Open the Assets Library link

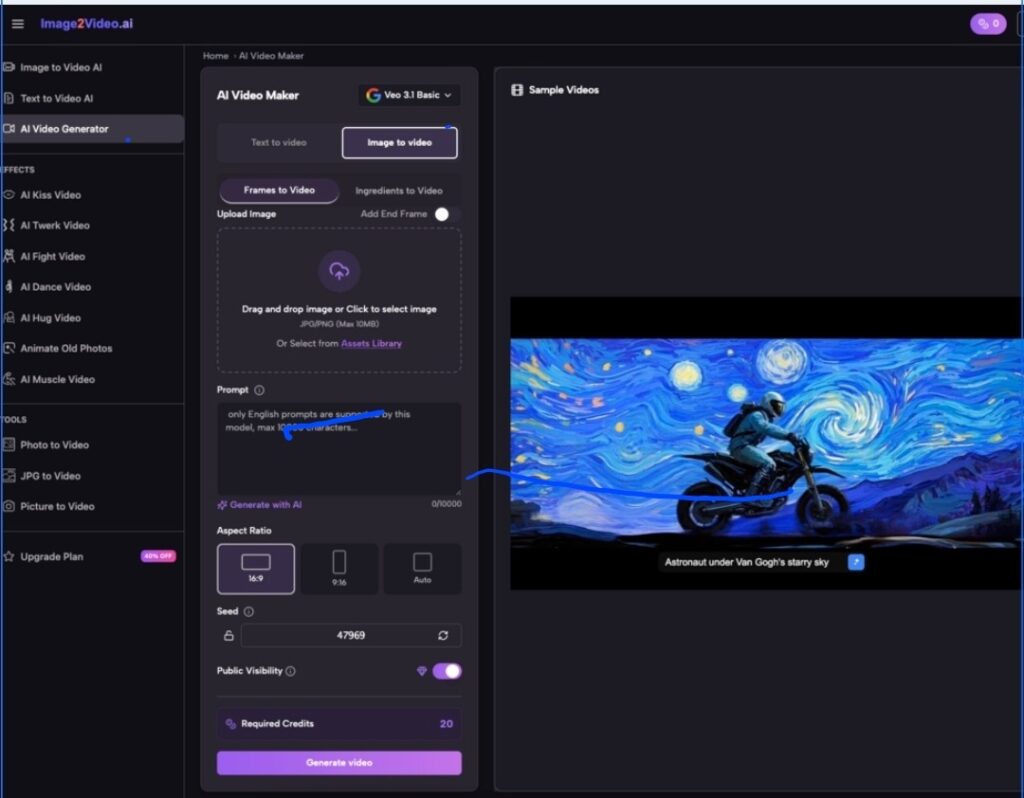coord(372,344)
